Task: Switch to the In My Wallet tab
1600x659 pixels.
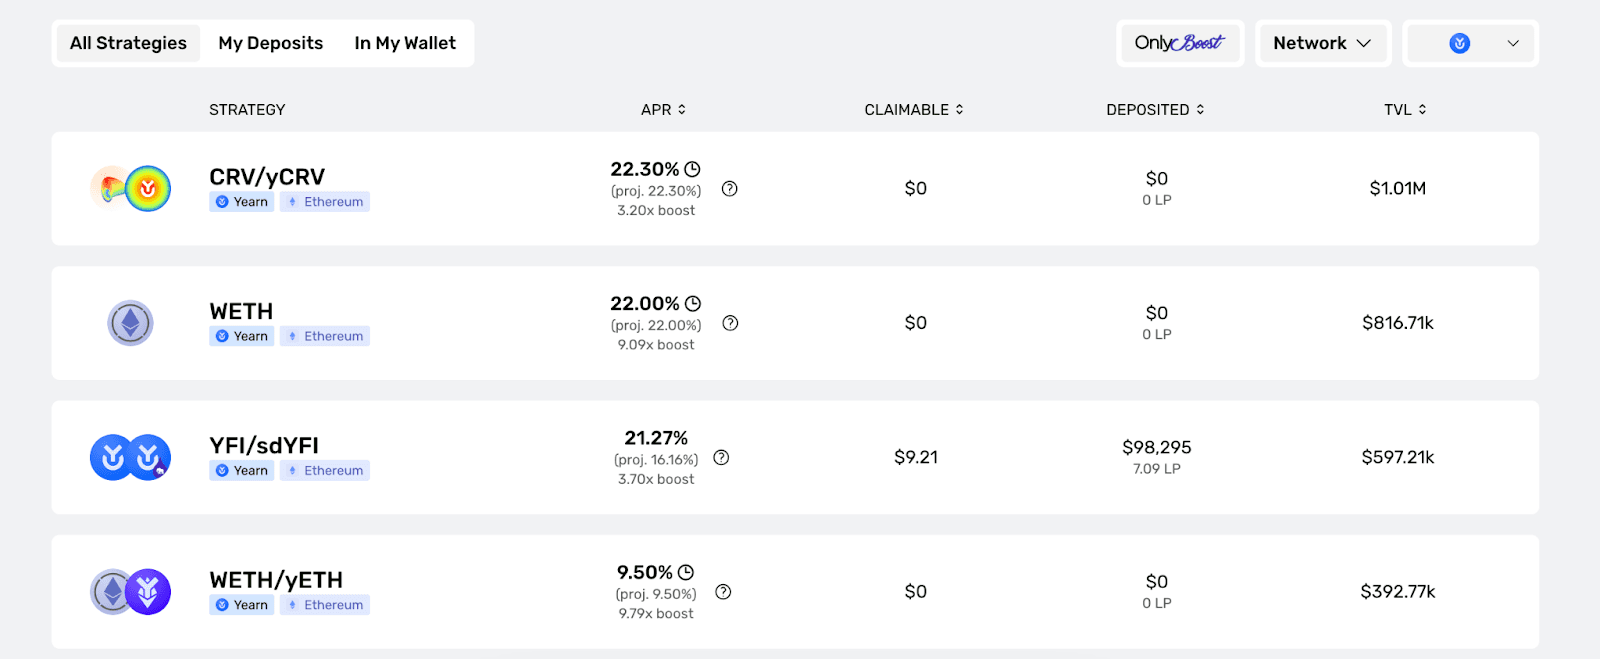Action: (405, 43)
